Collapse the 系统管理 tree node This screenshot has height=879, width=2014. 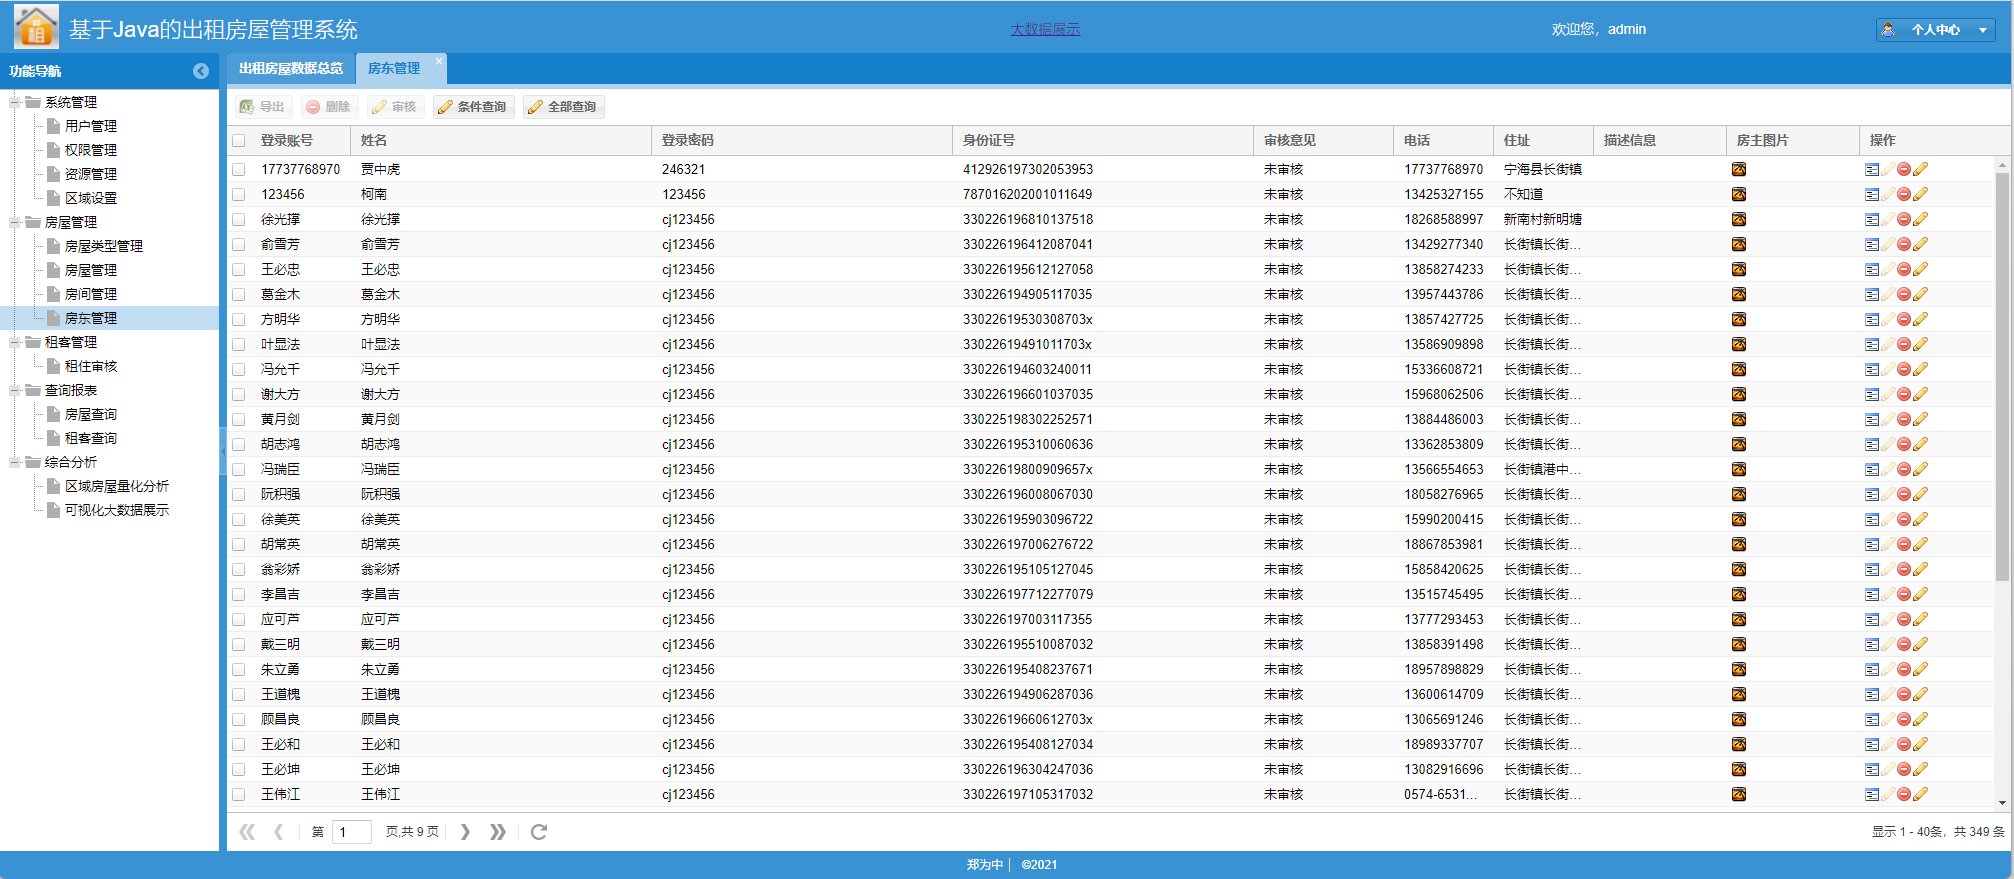point(15,102)
